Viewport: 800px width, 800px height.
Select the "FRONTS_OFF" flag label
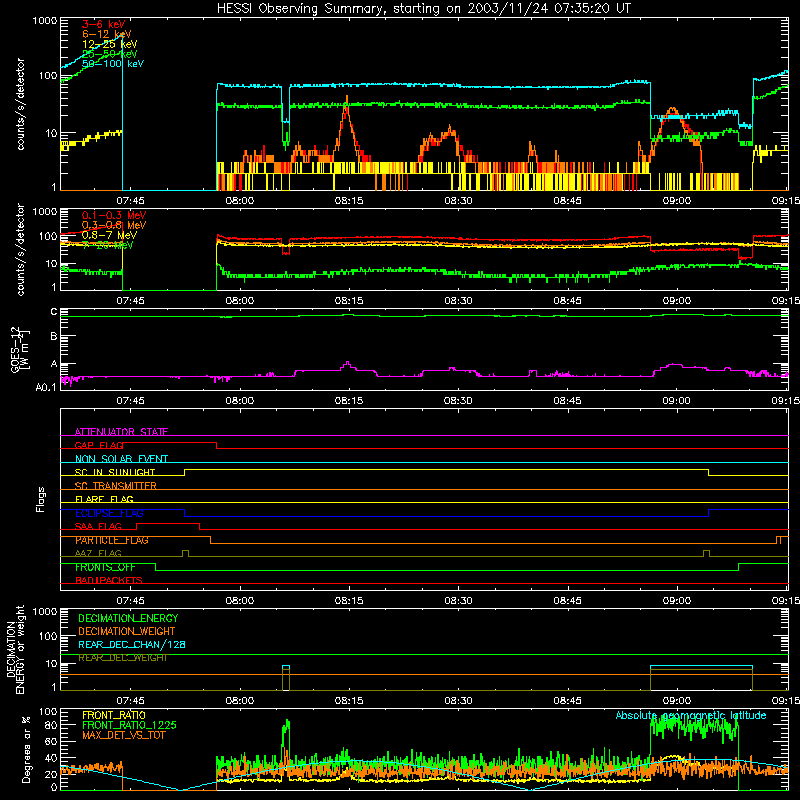pyautogui.click(x=105, y=567)
